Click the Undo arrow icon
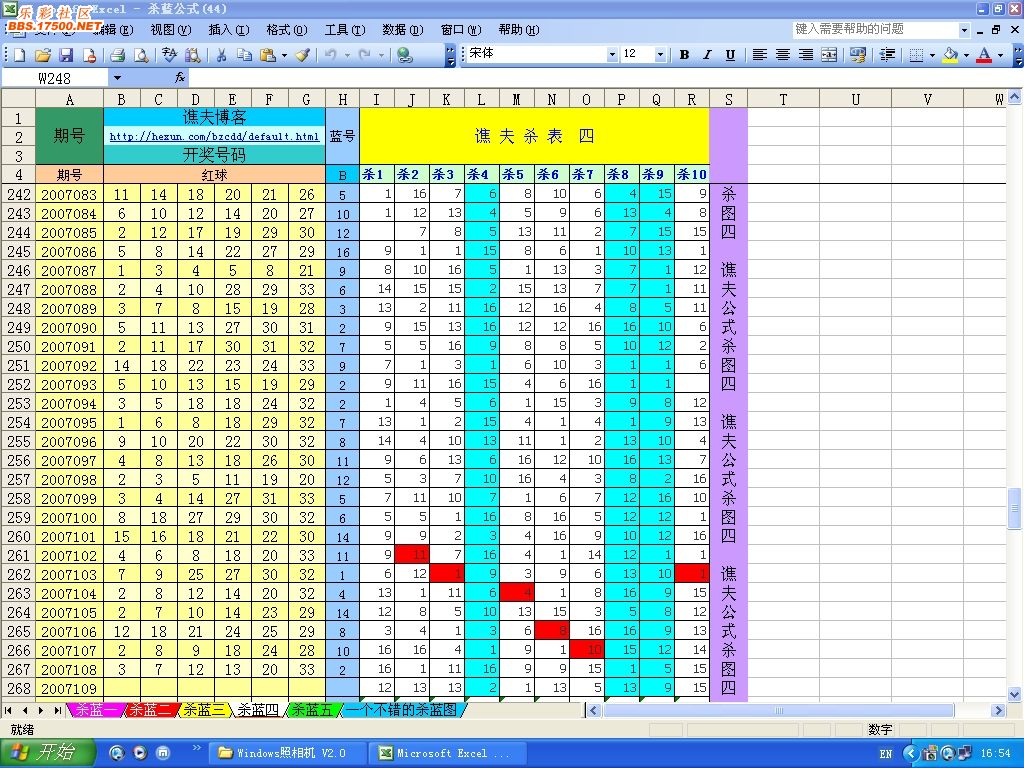The height and width of the screenshot is (768, 1024). coord(331,56)
